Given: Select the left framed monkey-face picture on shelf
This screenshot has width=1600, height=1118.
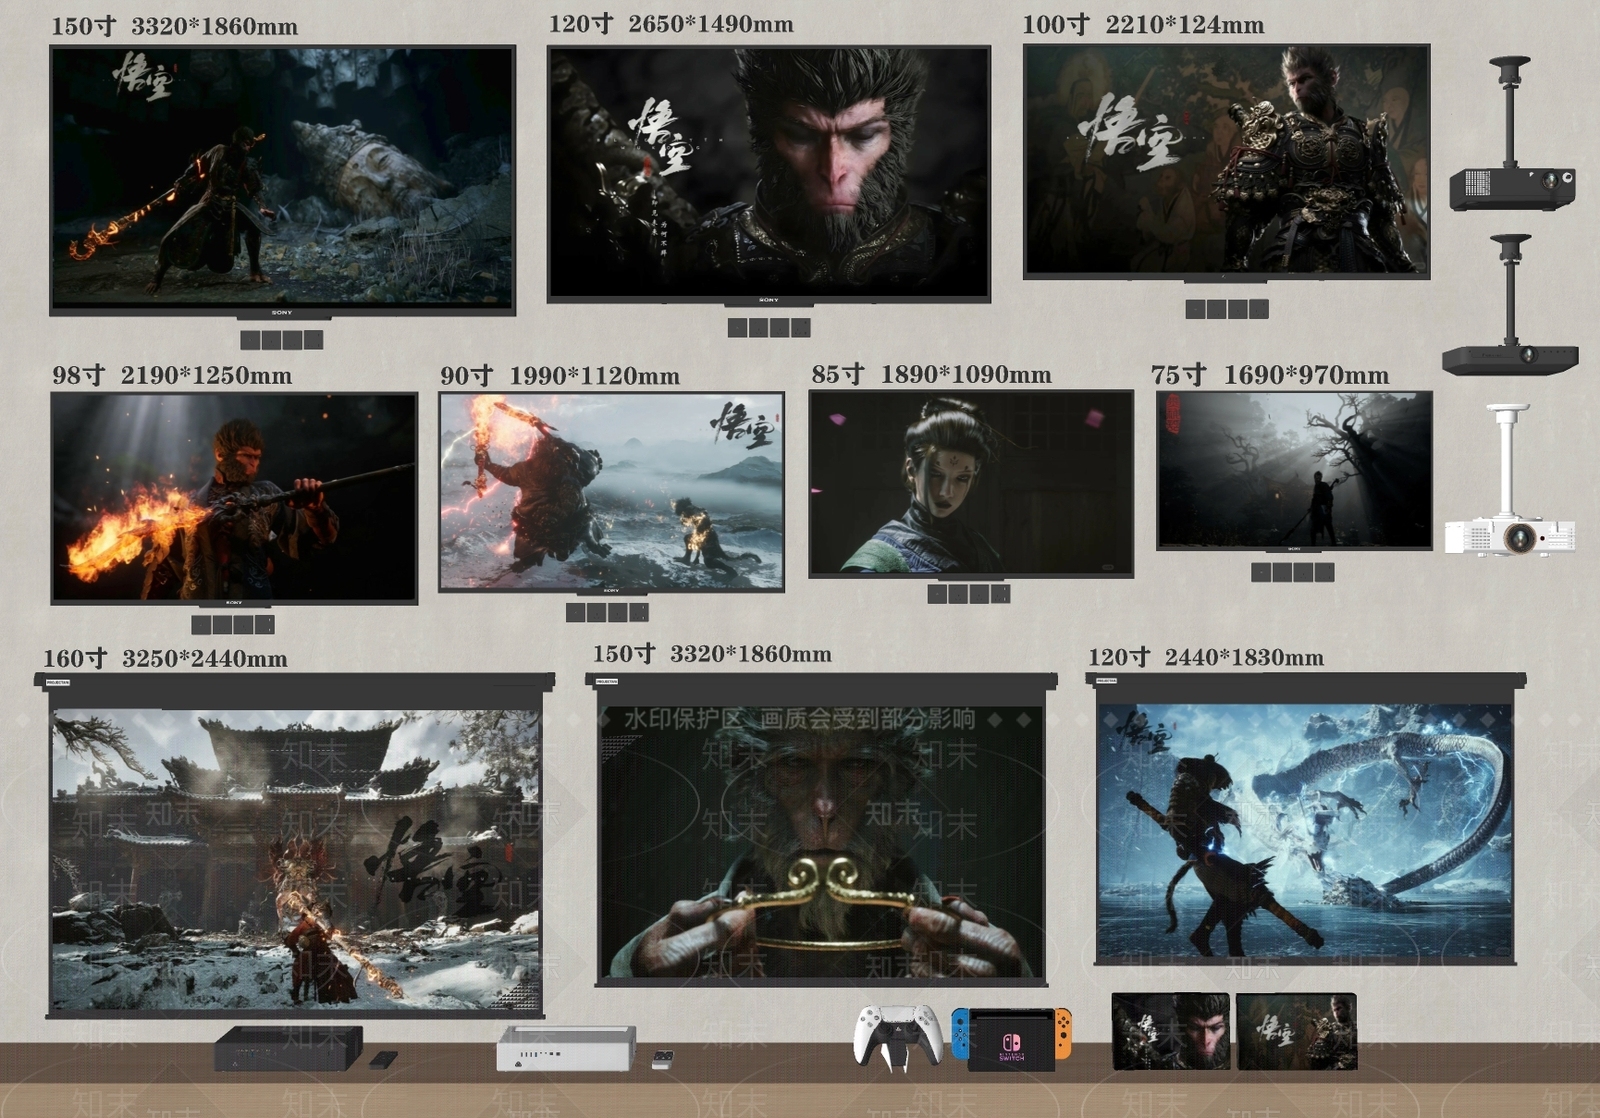Looking at the screenshot, I should [1171, 1031].
